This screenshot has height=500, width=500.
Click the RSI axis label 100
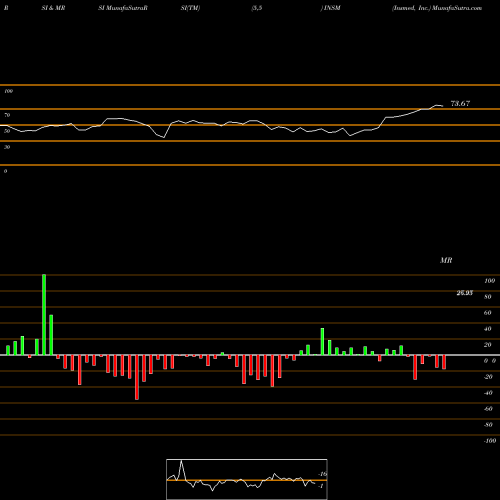tap(9, 91)
